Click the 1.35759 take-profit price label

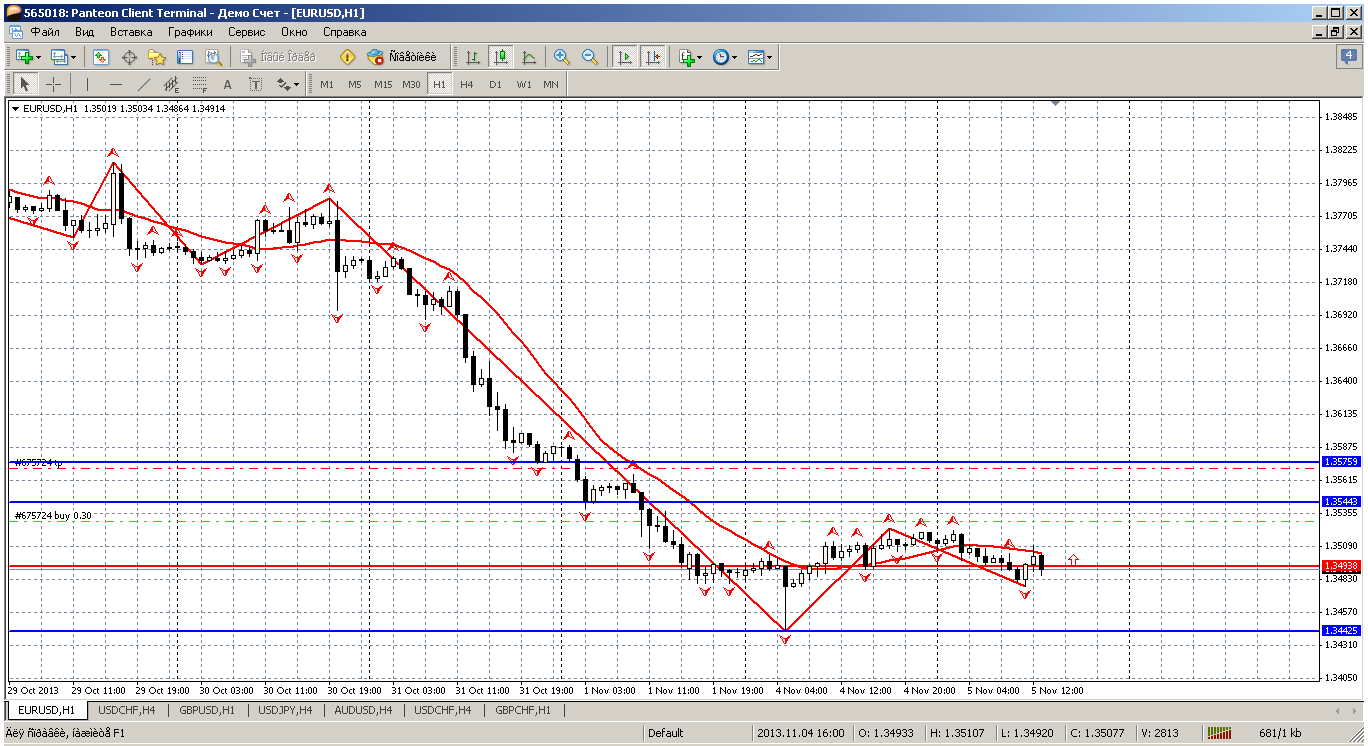pyautogui.click(x=1340, y=462)
